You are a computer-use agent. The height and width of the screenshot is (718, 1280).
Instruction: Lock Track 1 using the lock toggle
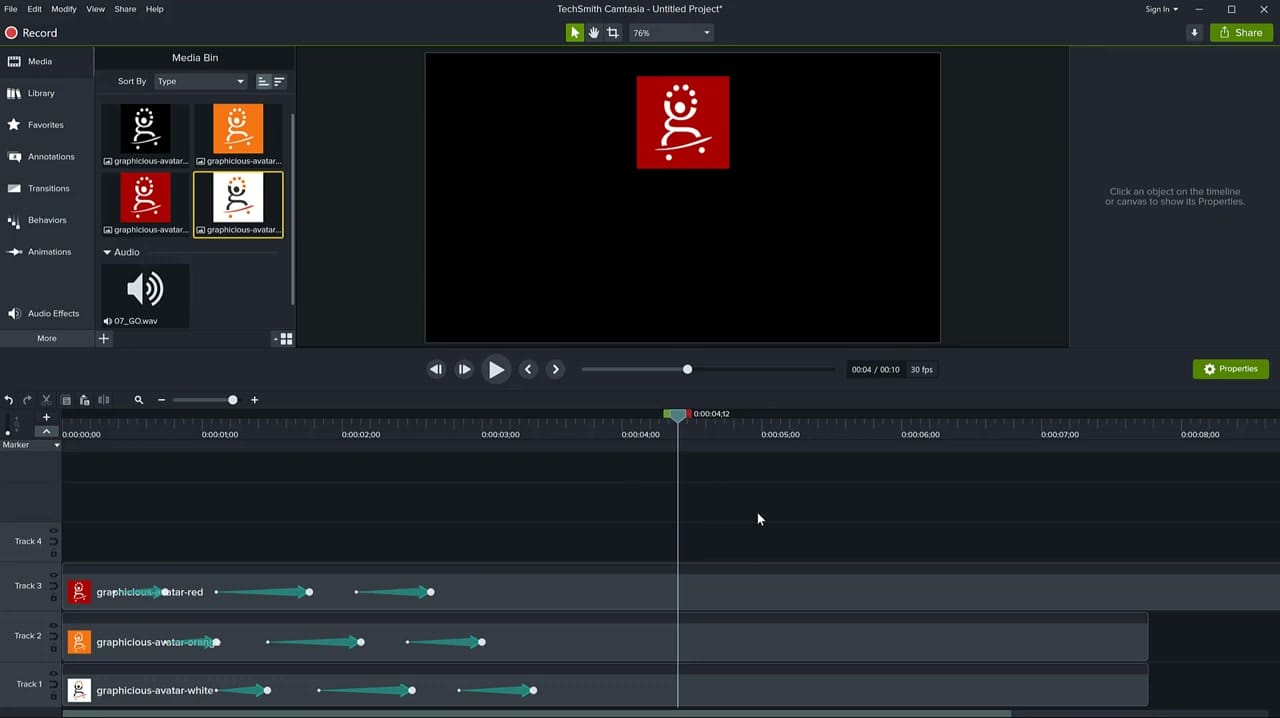[53, 694]
